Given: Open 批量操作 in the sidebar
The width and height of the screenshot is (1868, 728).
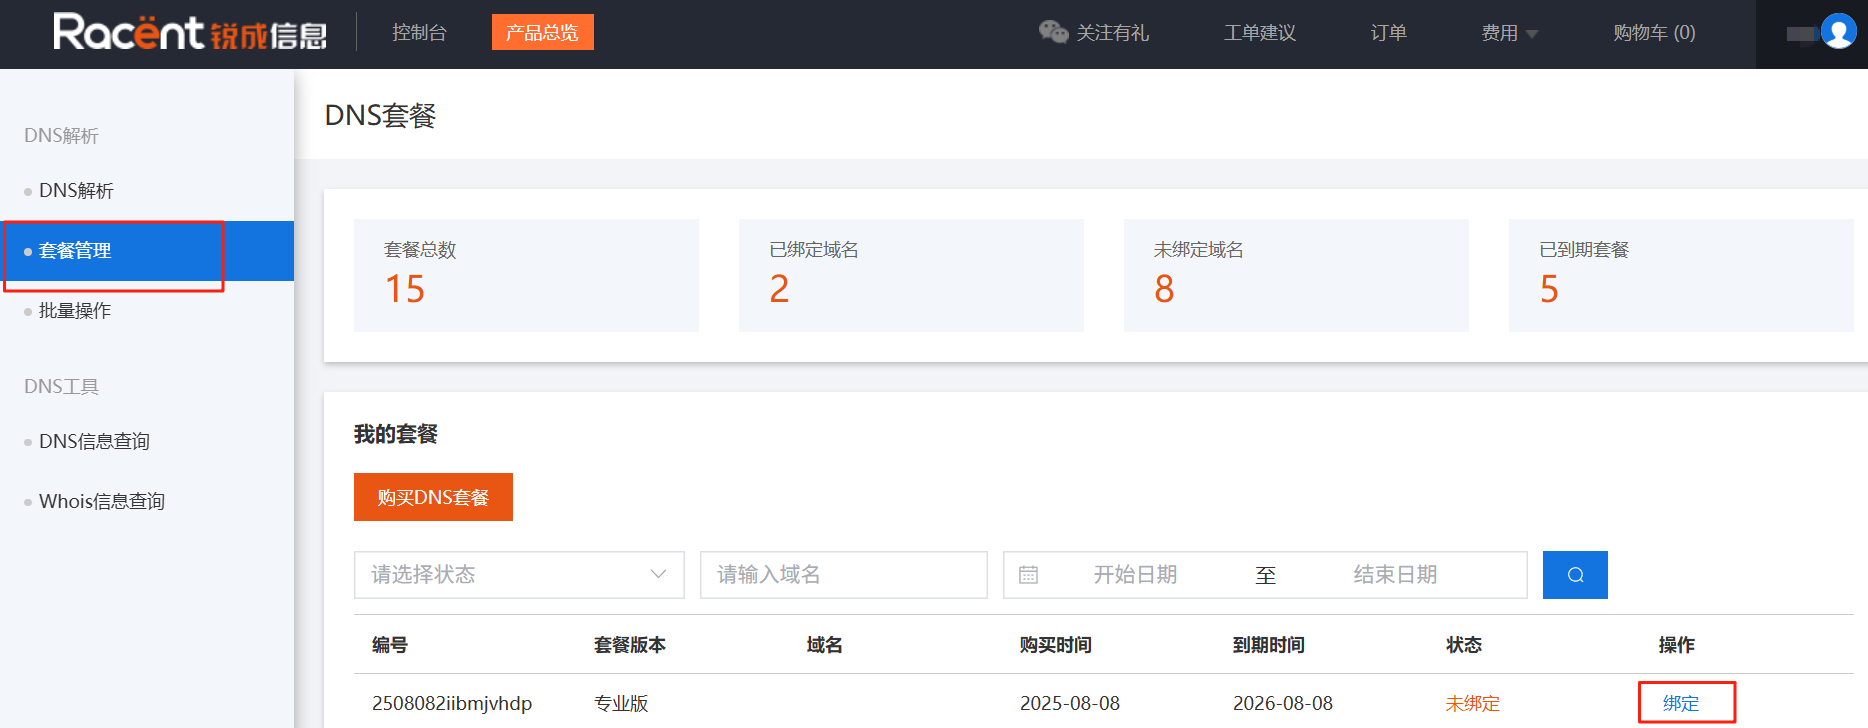Looking at the screenshot, I should coord(75,311).
